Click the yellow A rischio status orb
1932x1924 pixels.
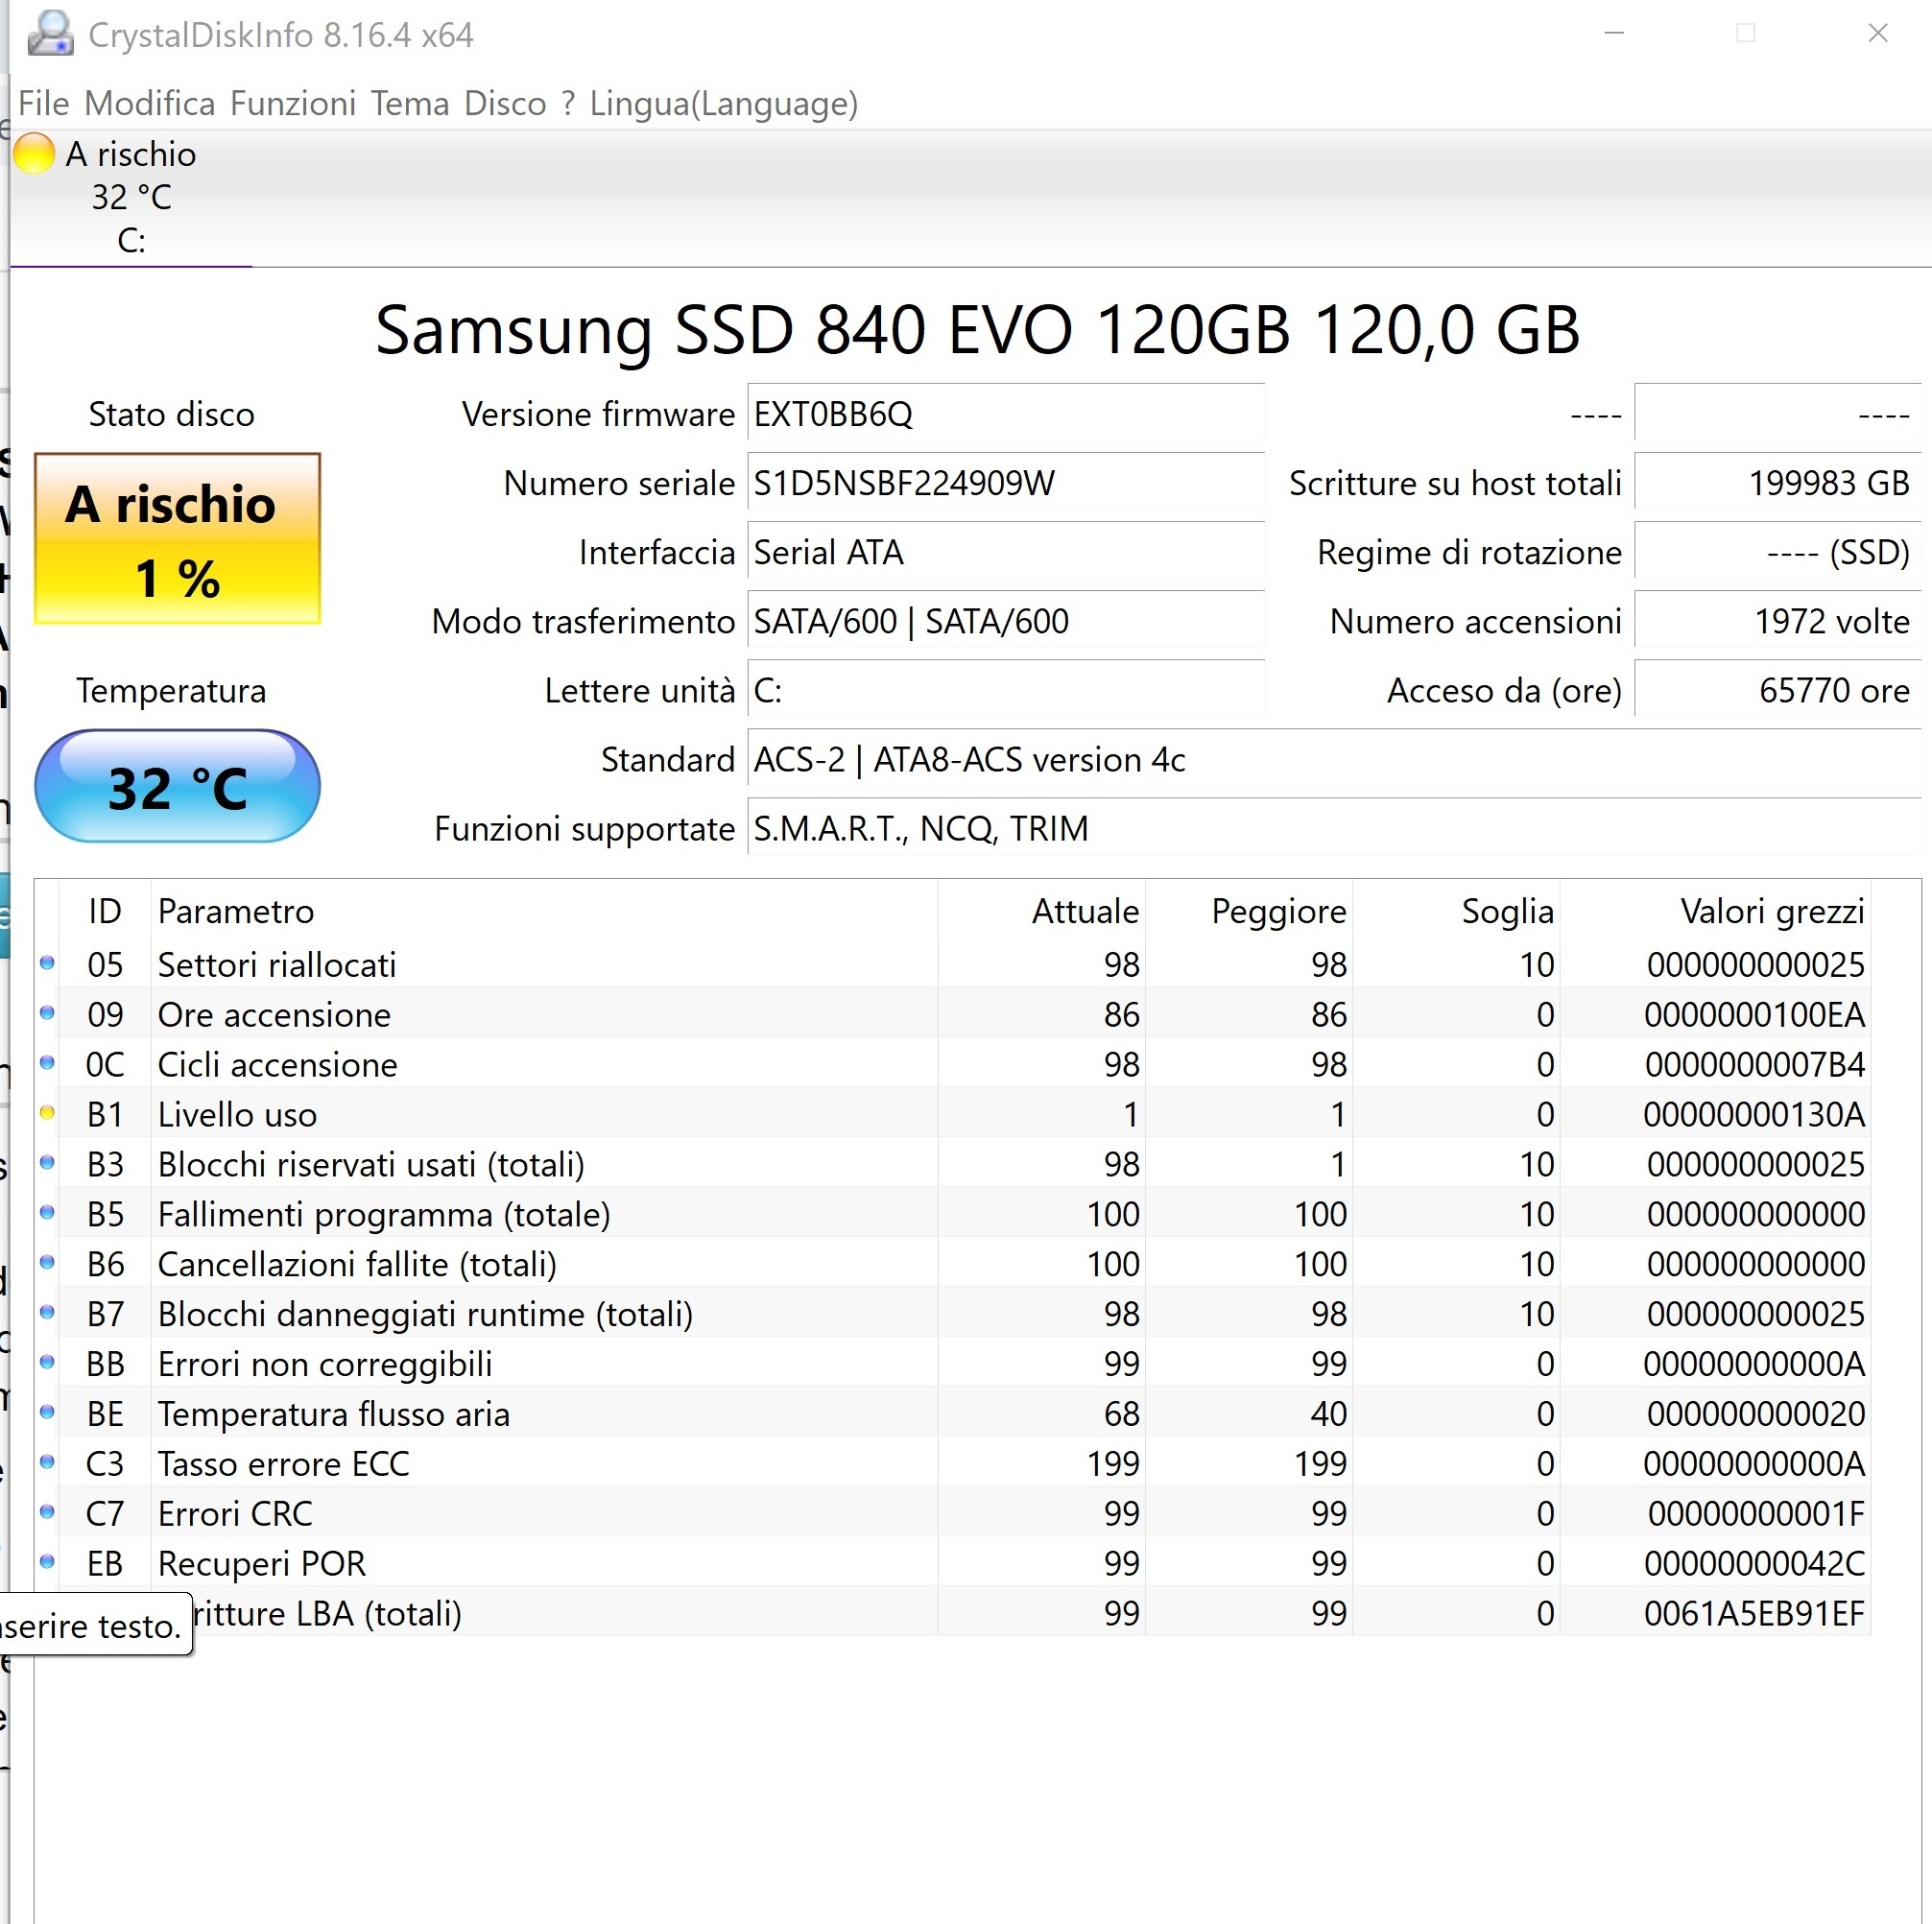click(34, 154)
